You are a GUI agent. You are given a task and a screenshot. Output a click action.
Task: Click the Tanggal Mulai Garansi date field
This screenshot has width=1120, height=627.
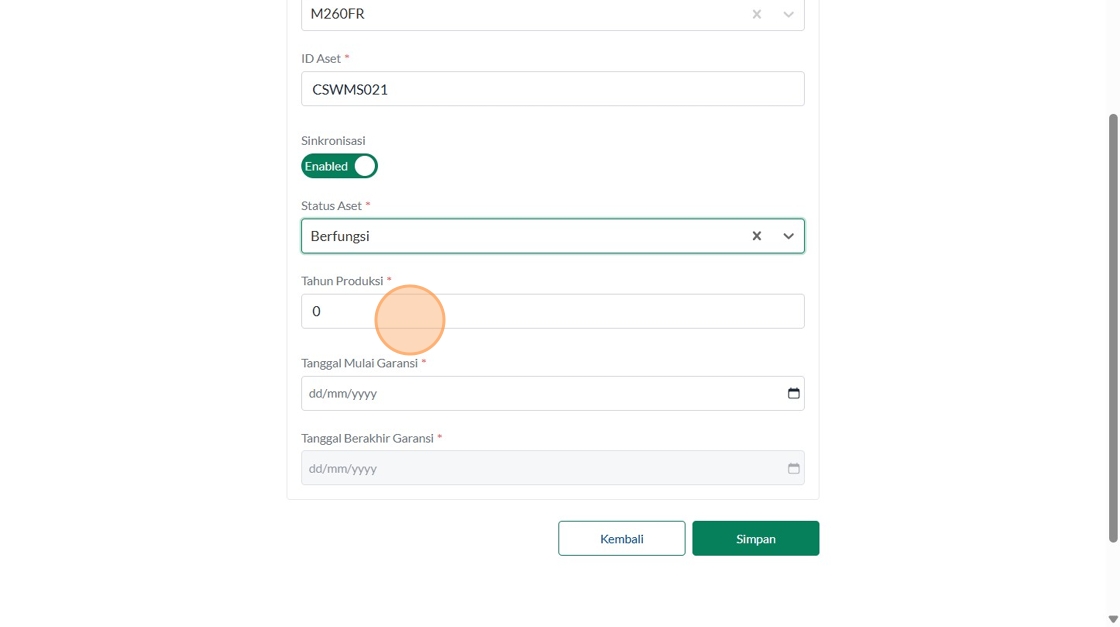click(x=540, y=393)
